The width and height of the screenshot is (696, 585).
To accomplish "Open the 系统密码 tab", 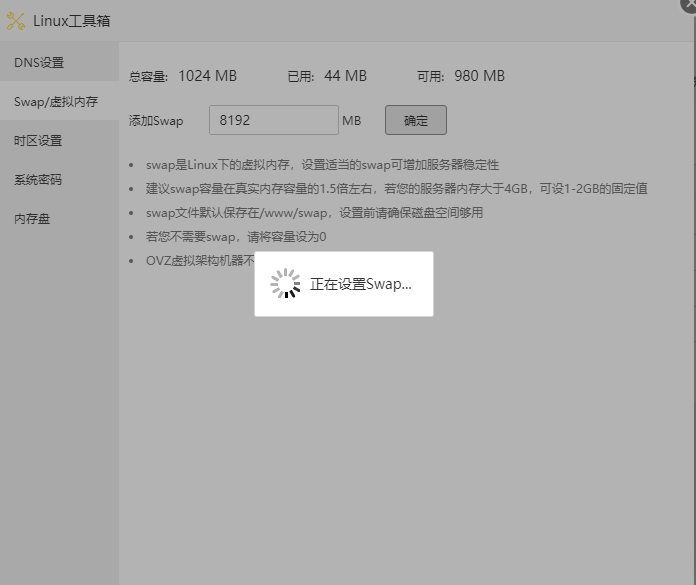I will (59, 179).
